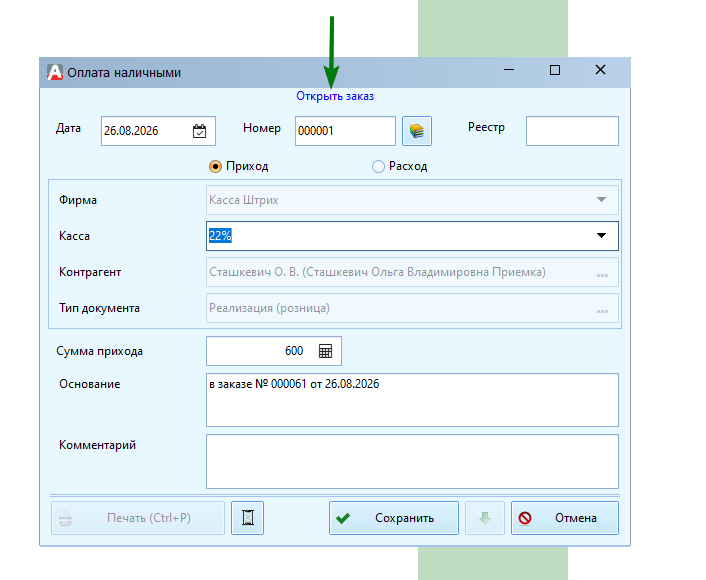This screenshot has width=706, height=580.
Task: Select the Расход radio button
Action: [378, 167]
